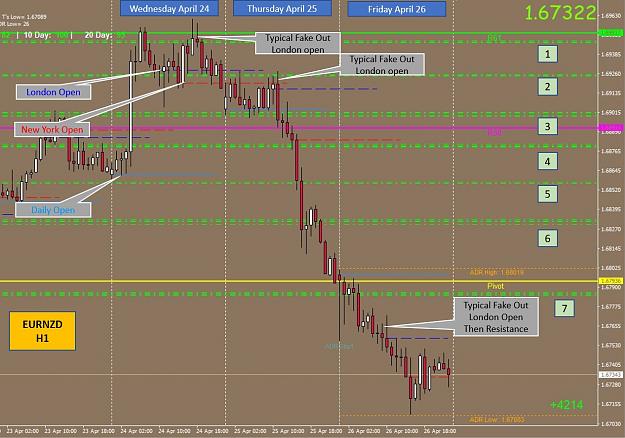Click the 23 Apr 10:00 time label
Screen dimensions: 625x438
point(61,431)
